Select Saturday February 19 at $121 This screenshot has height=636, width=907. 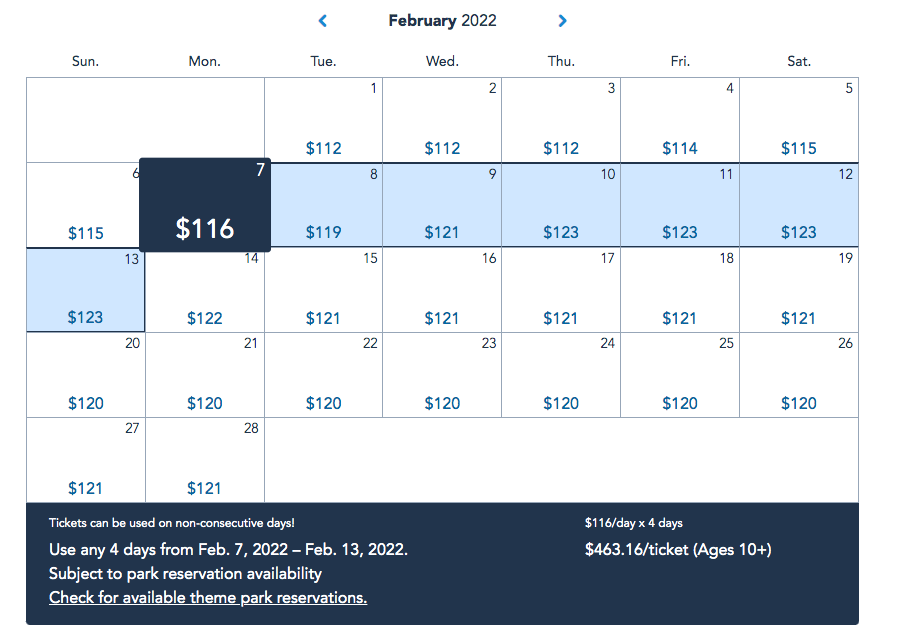pos(799,290)
